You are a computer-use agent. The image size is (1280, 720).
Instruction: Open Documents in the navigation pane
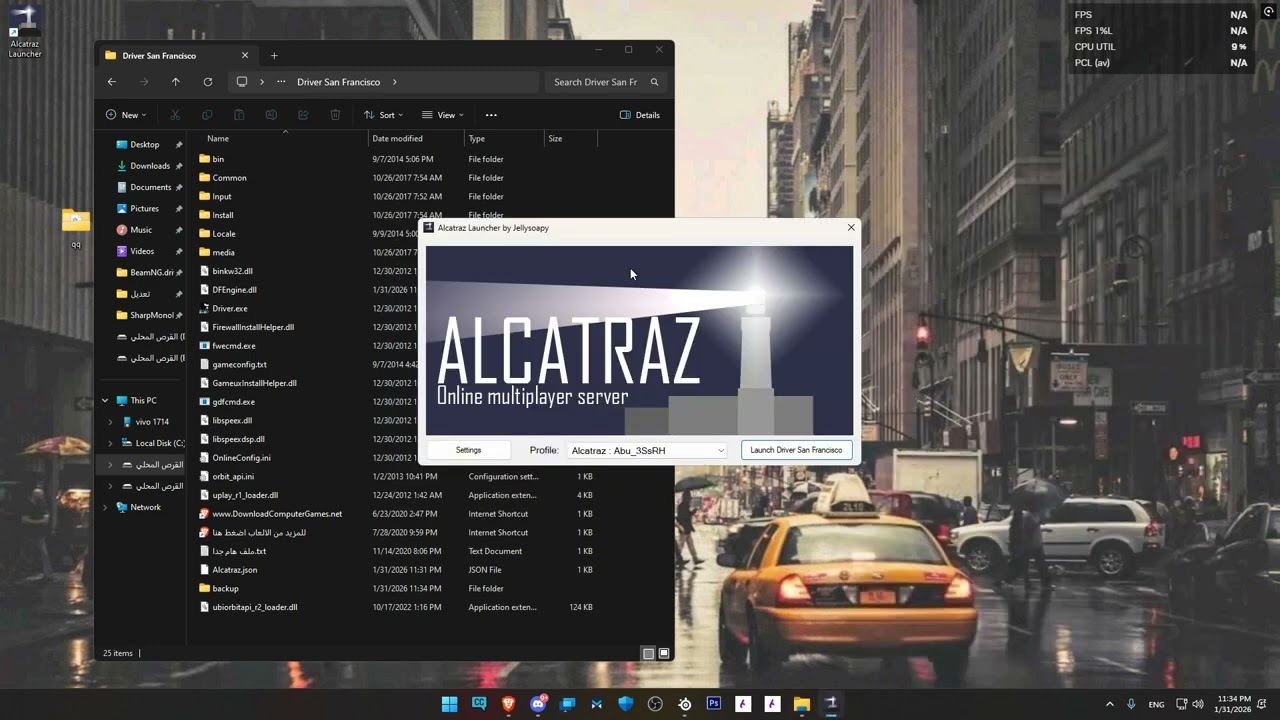tap(150, 187)
